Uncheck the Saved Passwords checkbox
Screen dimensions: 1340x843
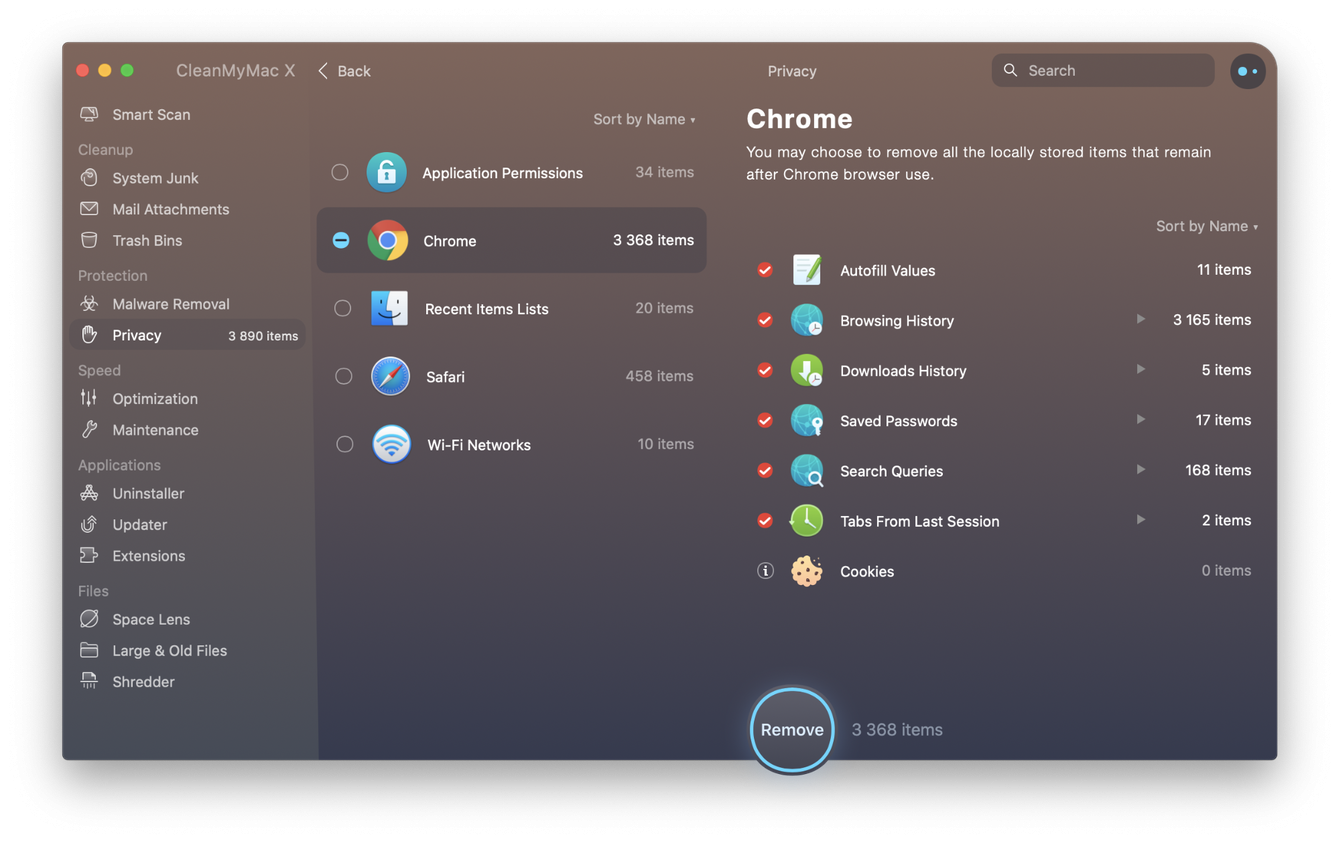click(765, 420)
